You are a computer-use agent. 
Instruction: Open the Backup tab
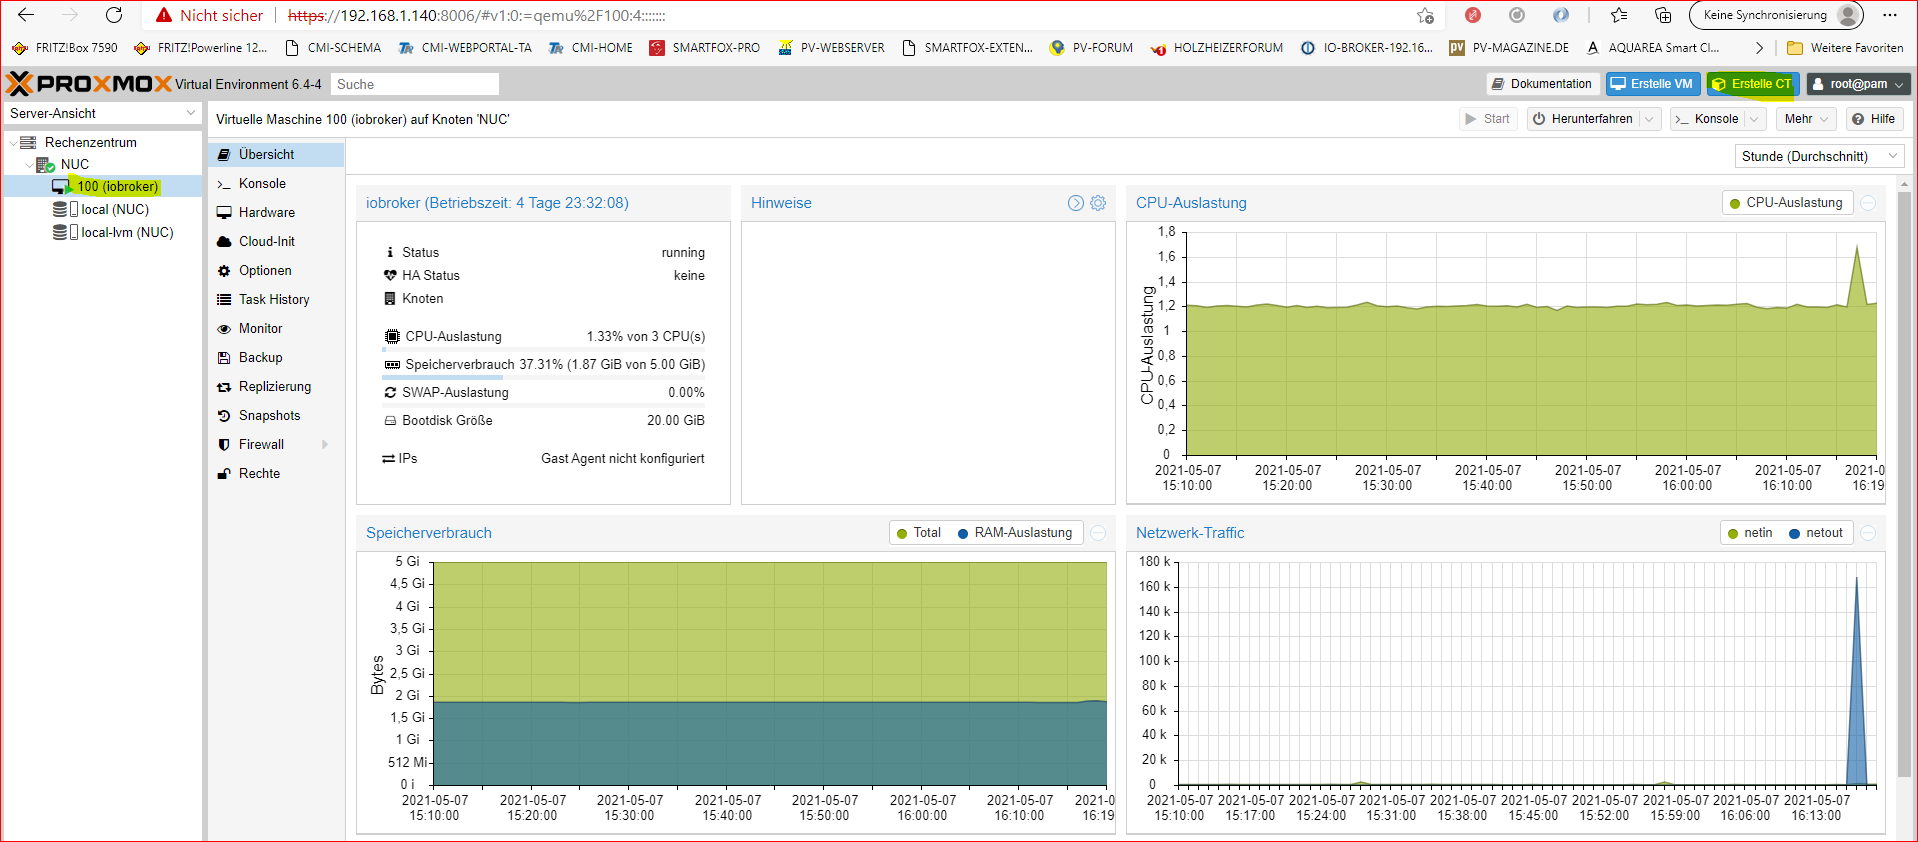coord(276,357)
